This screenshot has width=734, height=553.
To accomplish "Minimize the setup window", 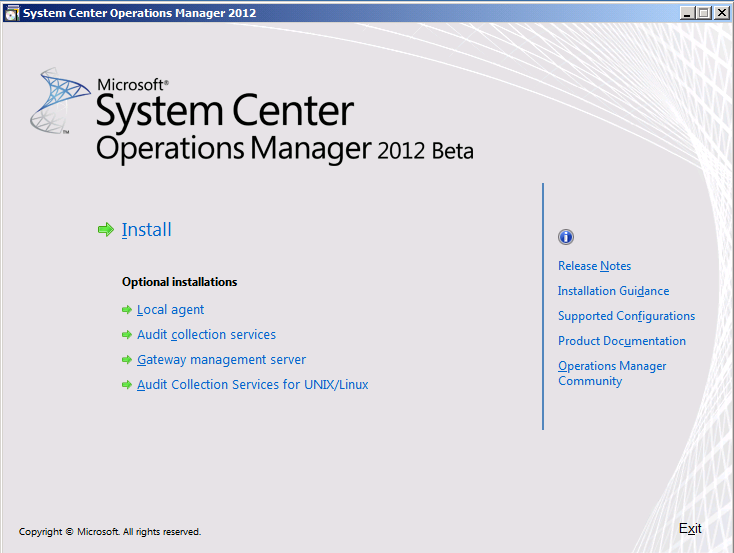I will (x=686, y=13).
